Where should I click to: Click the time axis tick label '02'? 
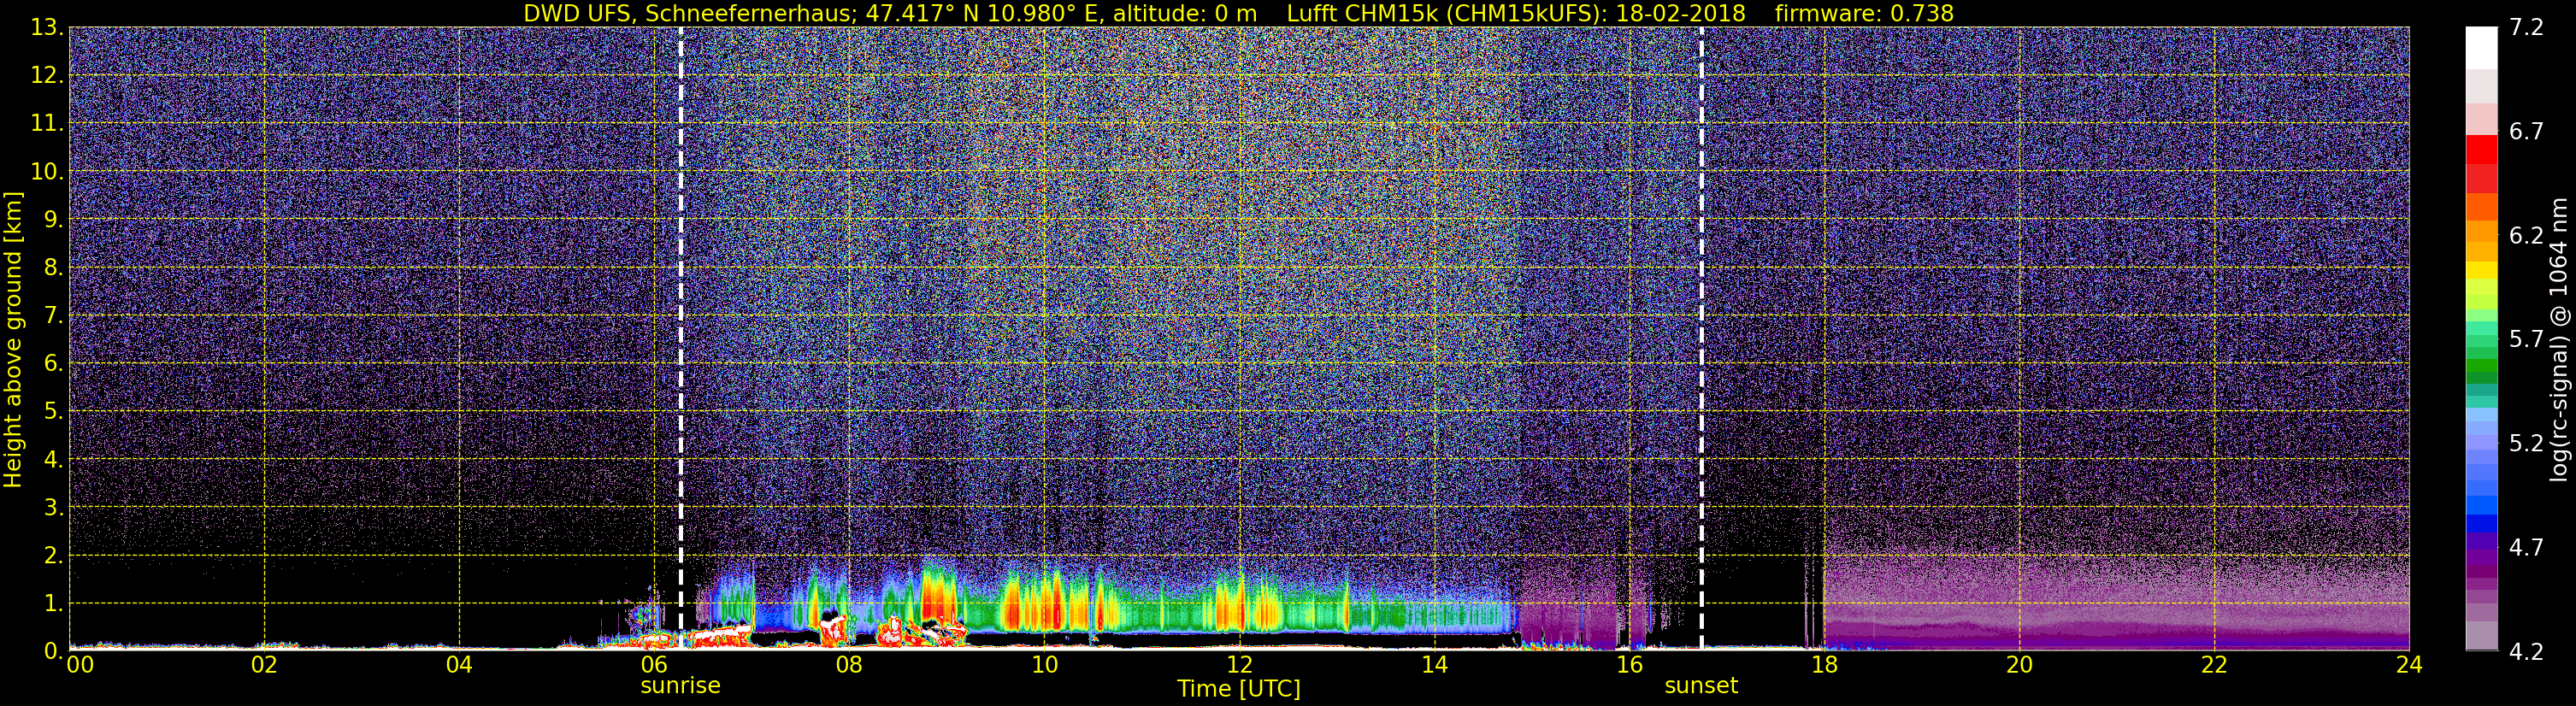[264, 665]
